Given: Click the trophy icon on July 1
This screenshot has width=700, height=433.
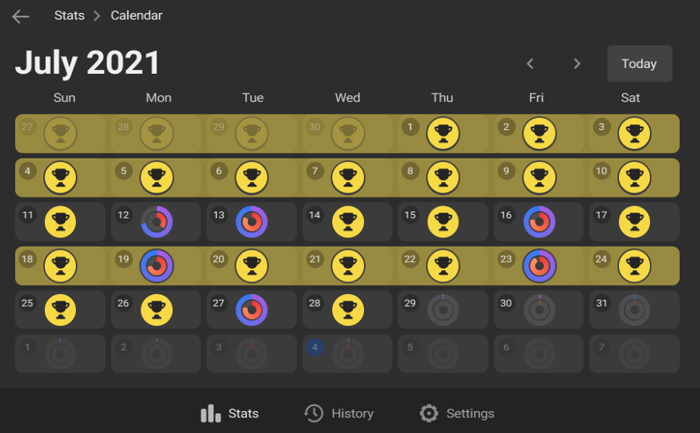Looking at the screenshot, I should pyautogui.click(x=443, y=133).
